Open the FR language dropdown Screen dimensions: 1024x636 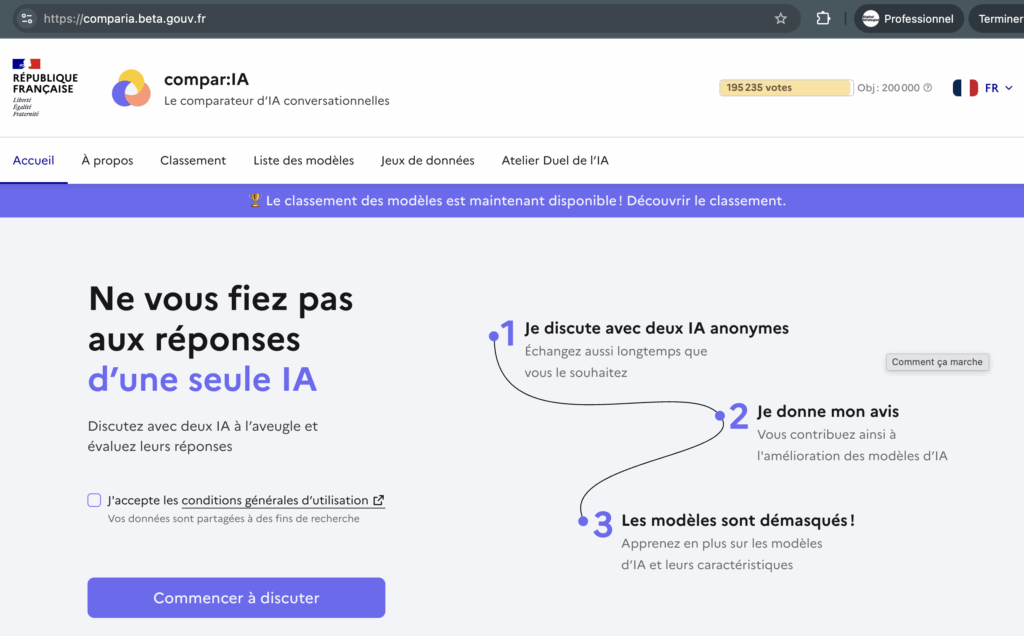click(998, 88)
